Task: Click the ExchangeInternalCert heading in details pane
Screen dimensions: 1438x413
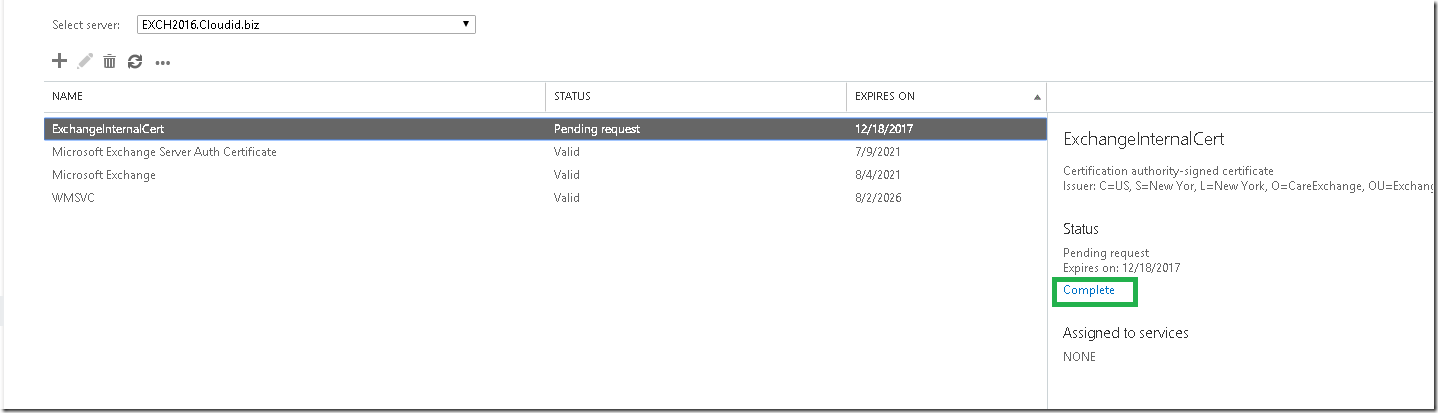Action: 1144,139
